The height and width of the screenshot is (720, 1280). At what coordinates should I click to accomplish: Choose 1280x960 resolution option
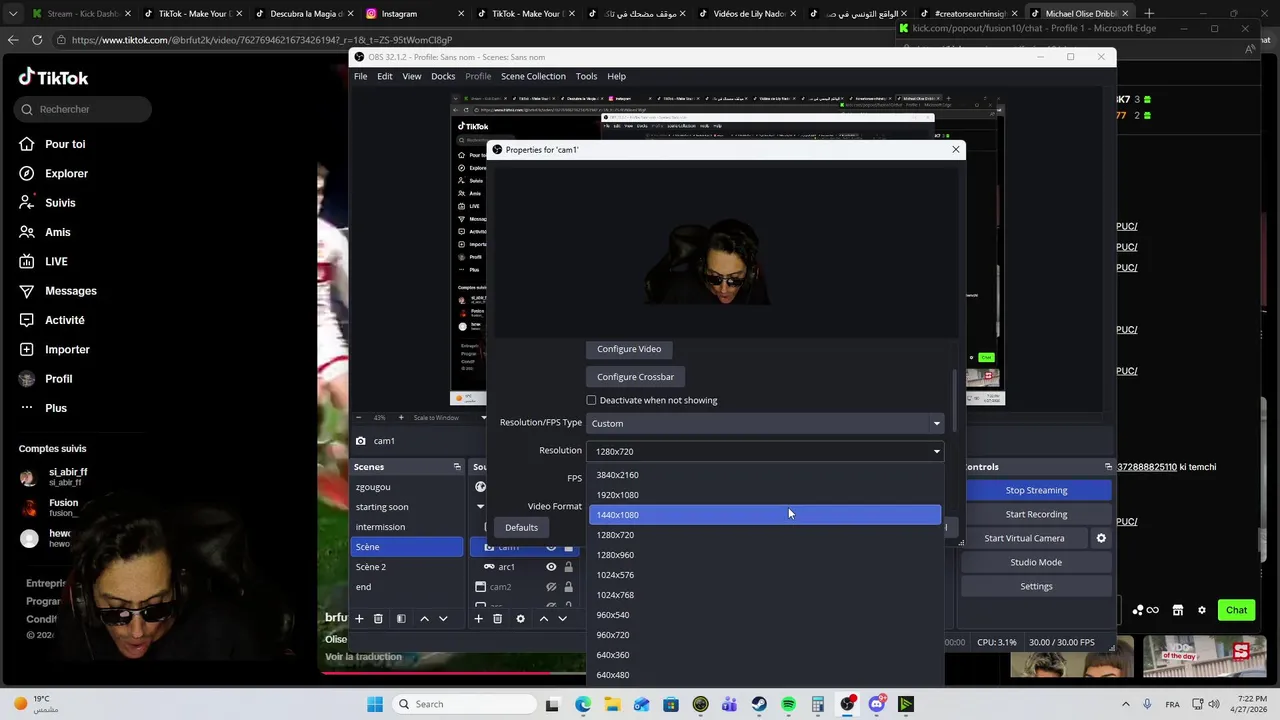tap(765, 555)
